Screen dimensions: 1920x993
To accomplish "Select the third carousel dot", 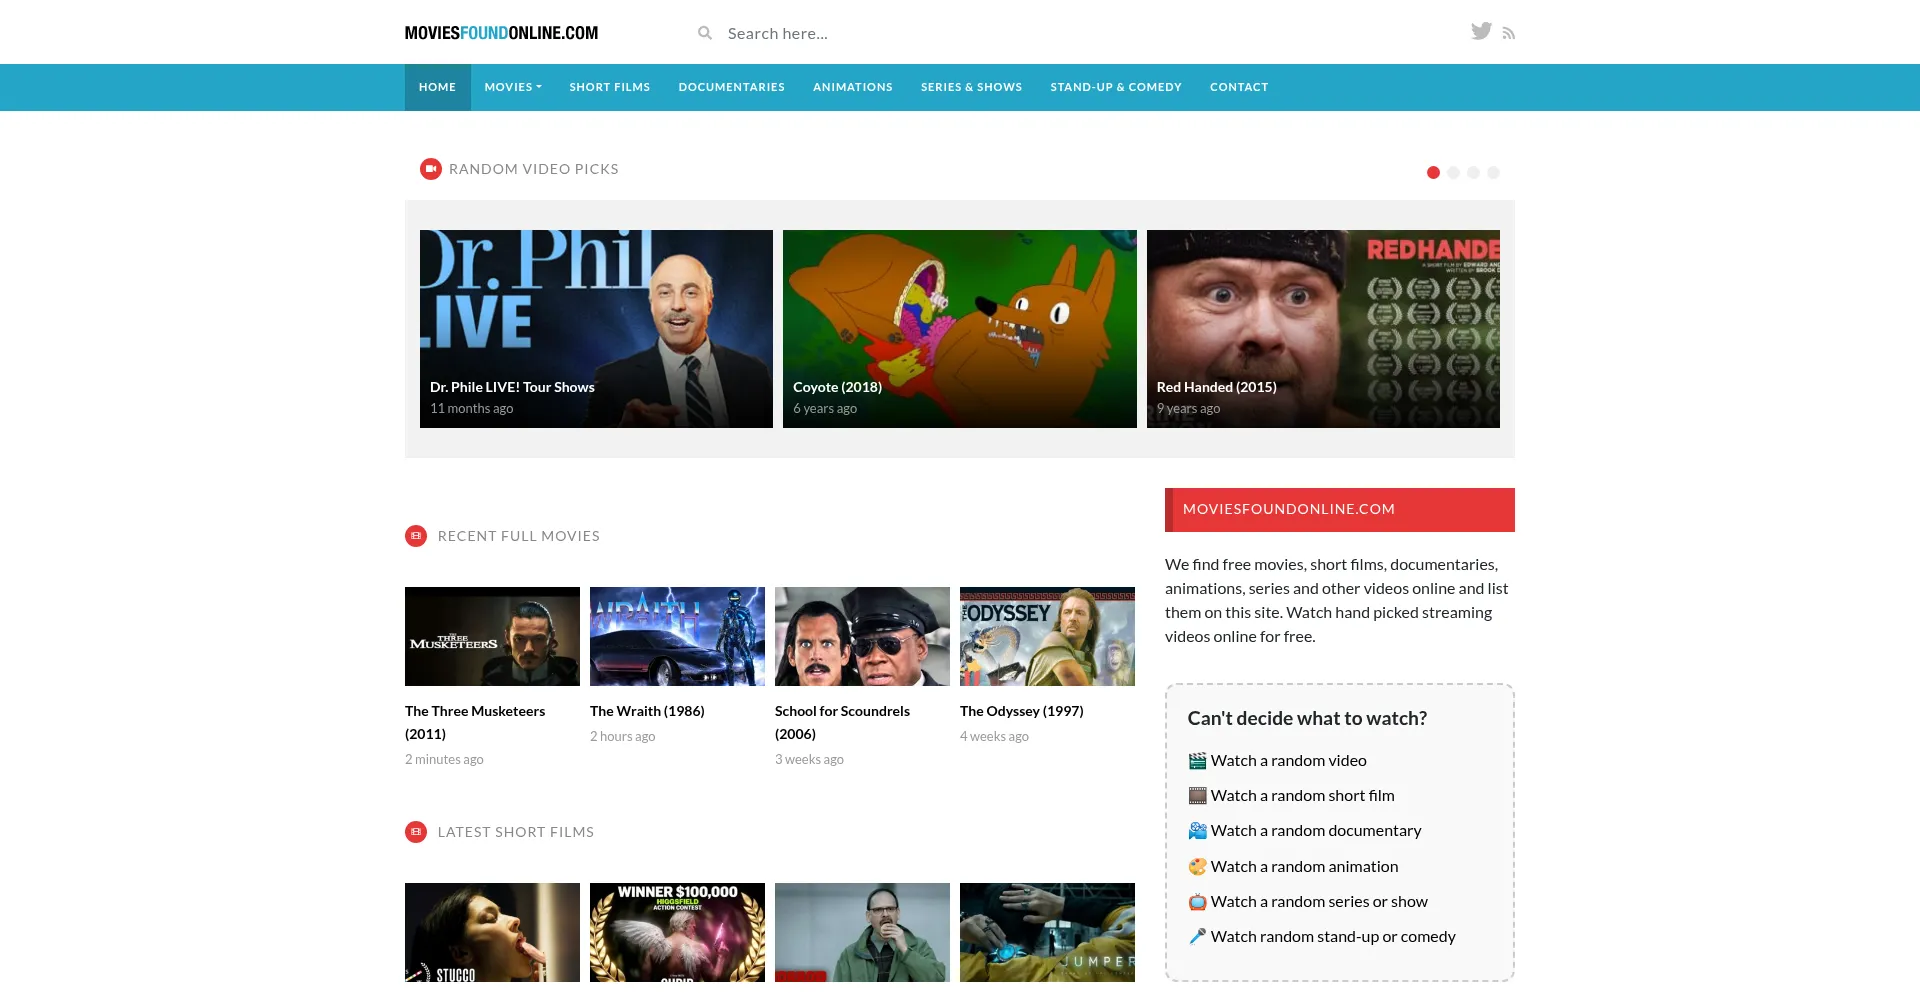I will [x=1473, y=173].
